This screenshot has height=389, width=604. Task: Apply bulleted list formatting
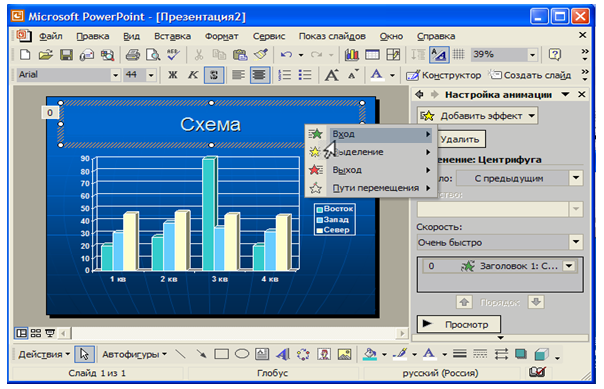pos(305,75)
